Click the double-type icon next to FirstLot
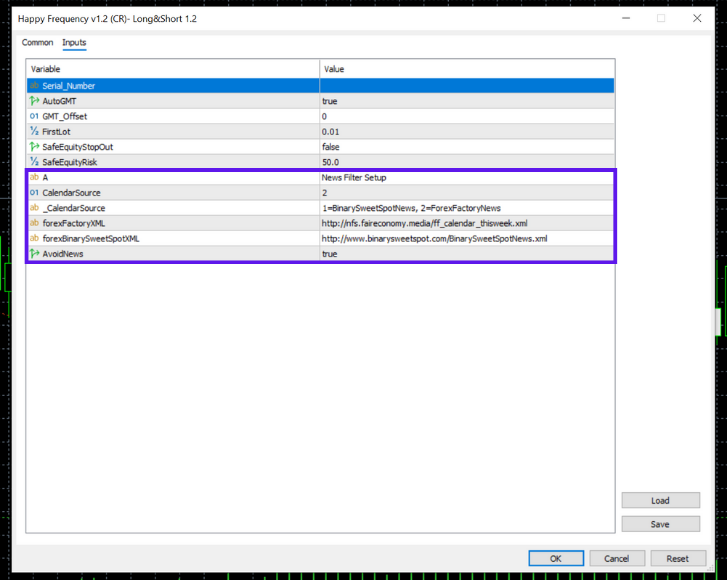The height and width of the screenshot is (580, 728). tap(34, 132)
